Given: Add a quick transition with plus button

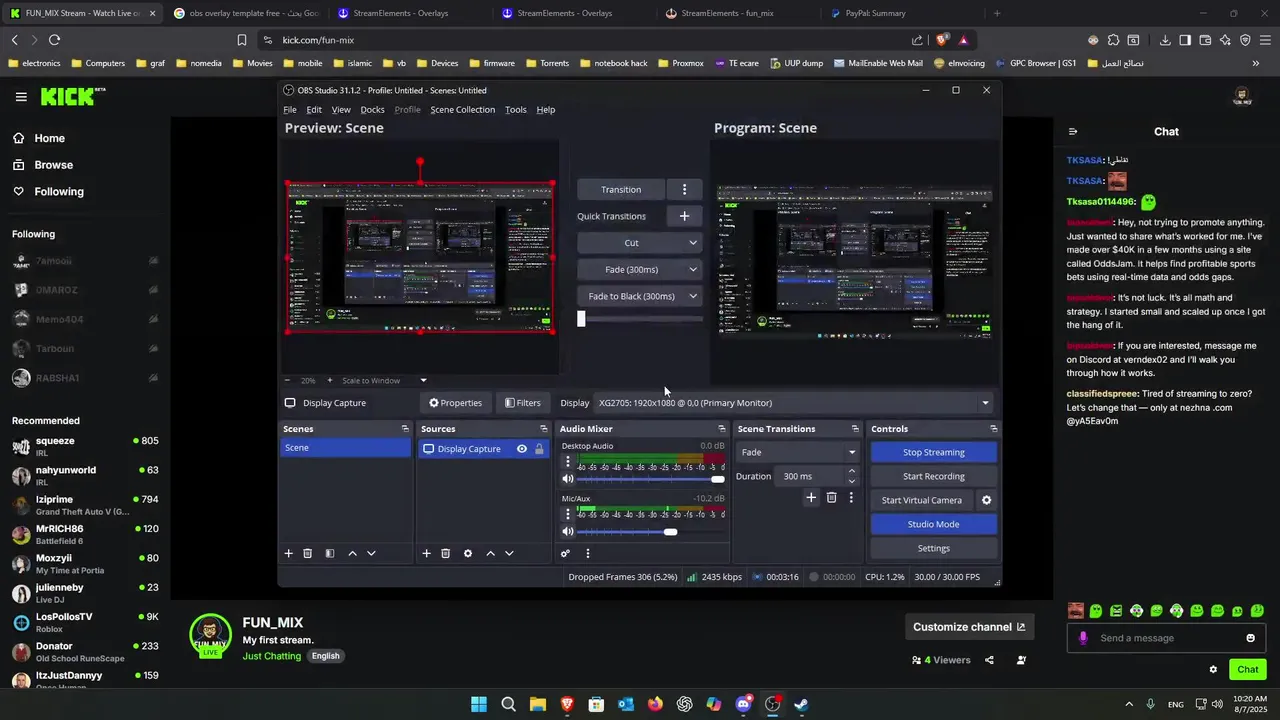Looking at the screenshot, I should pyautogui.click(x=684, y=216).
